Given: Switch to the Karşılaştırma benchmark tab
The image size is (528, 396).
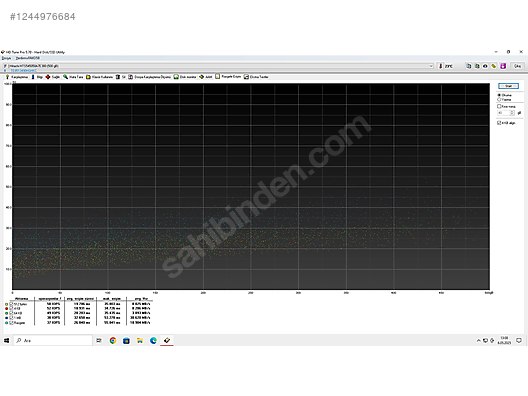Looking at the screenshot, I should [x=16, y=77].
